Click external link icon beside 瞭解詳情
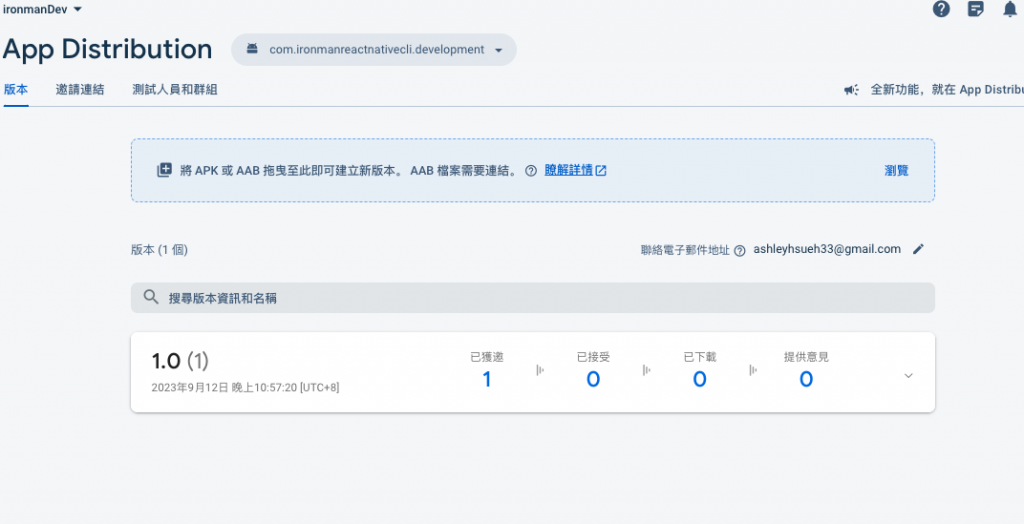 click(x=601, y=171)
